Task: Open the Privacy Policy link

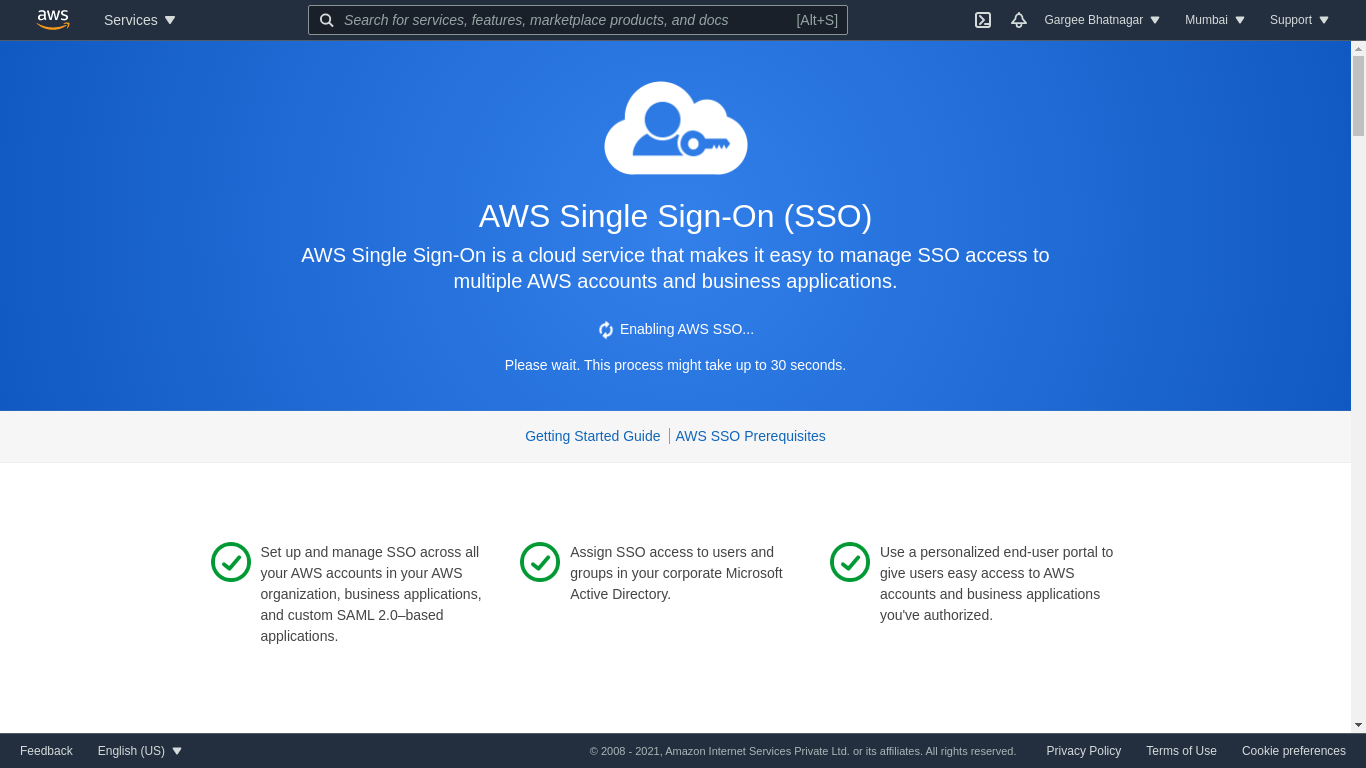Action: point(1083,751)
